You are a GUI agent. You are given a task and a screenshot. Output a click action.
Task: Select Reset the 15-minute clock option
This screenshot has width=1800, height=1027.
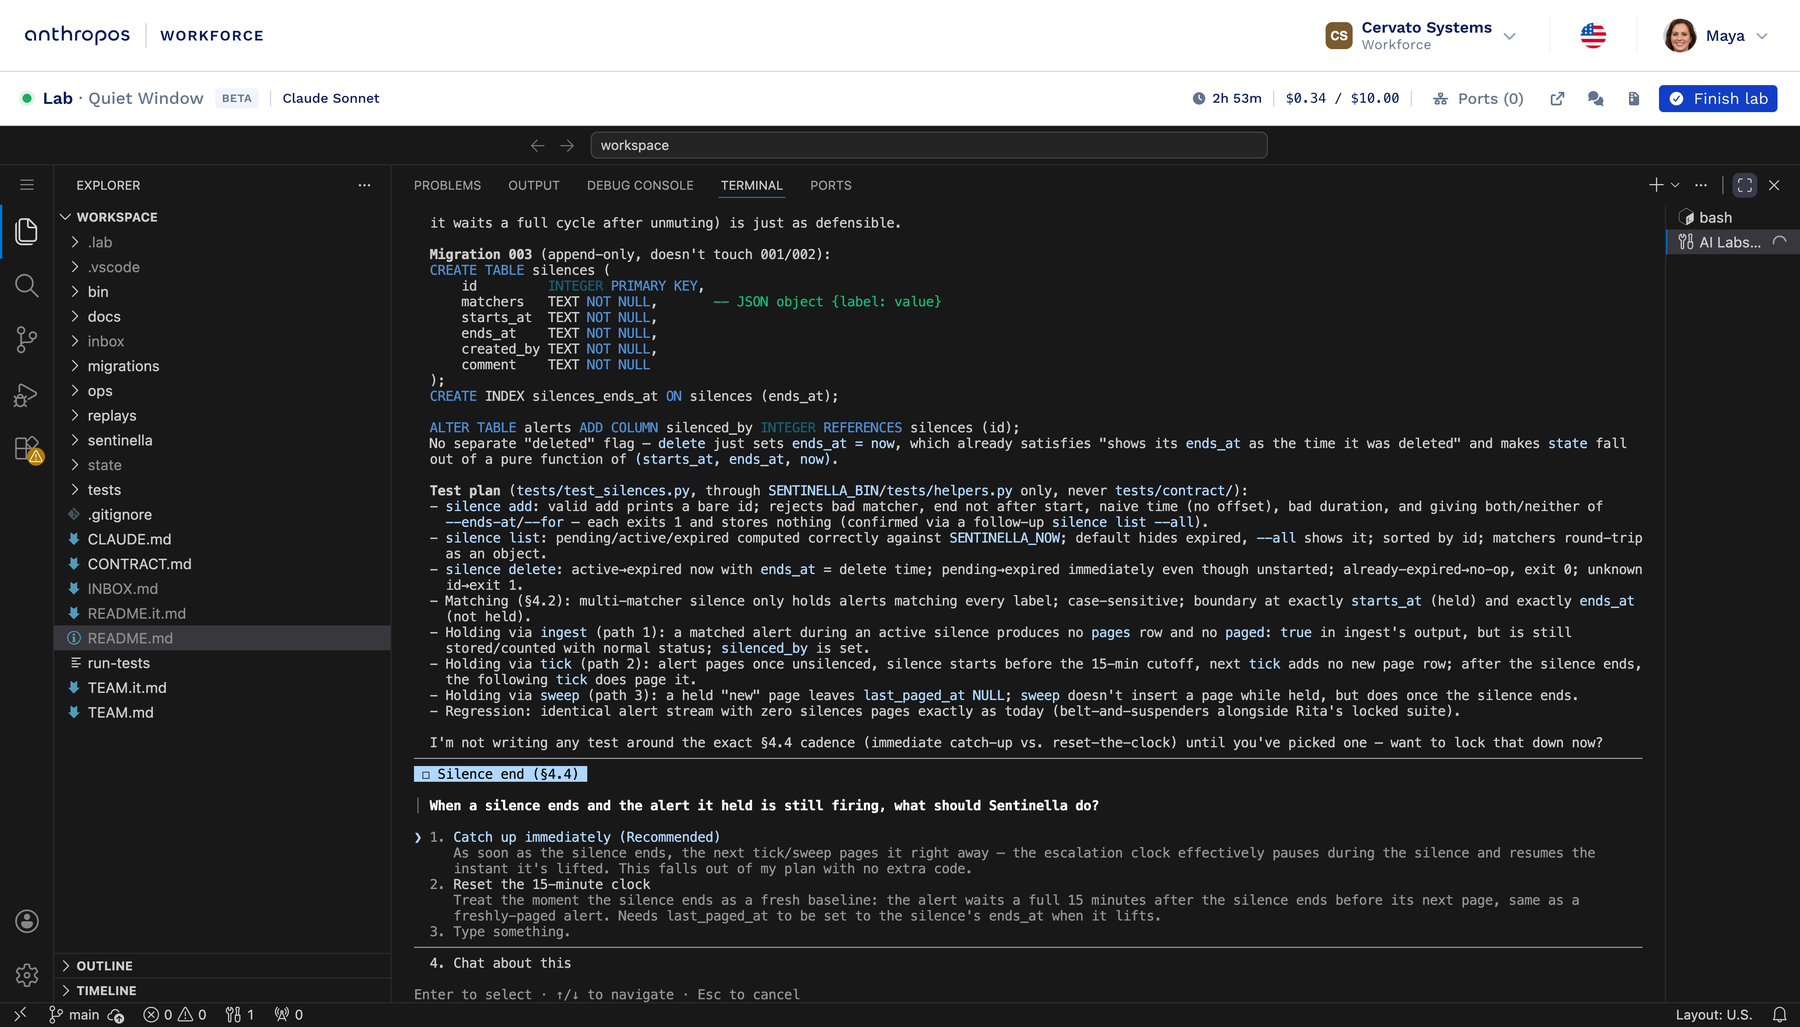coord(551,884)
